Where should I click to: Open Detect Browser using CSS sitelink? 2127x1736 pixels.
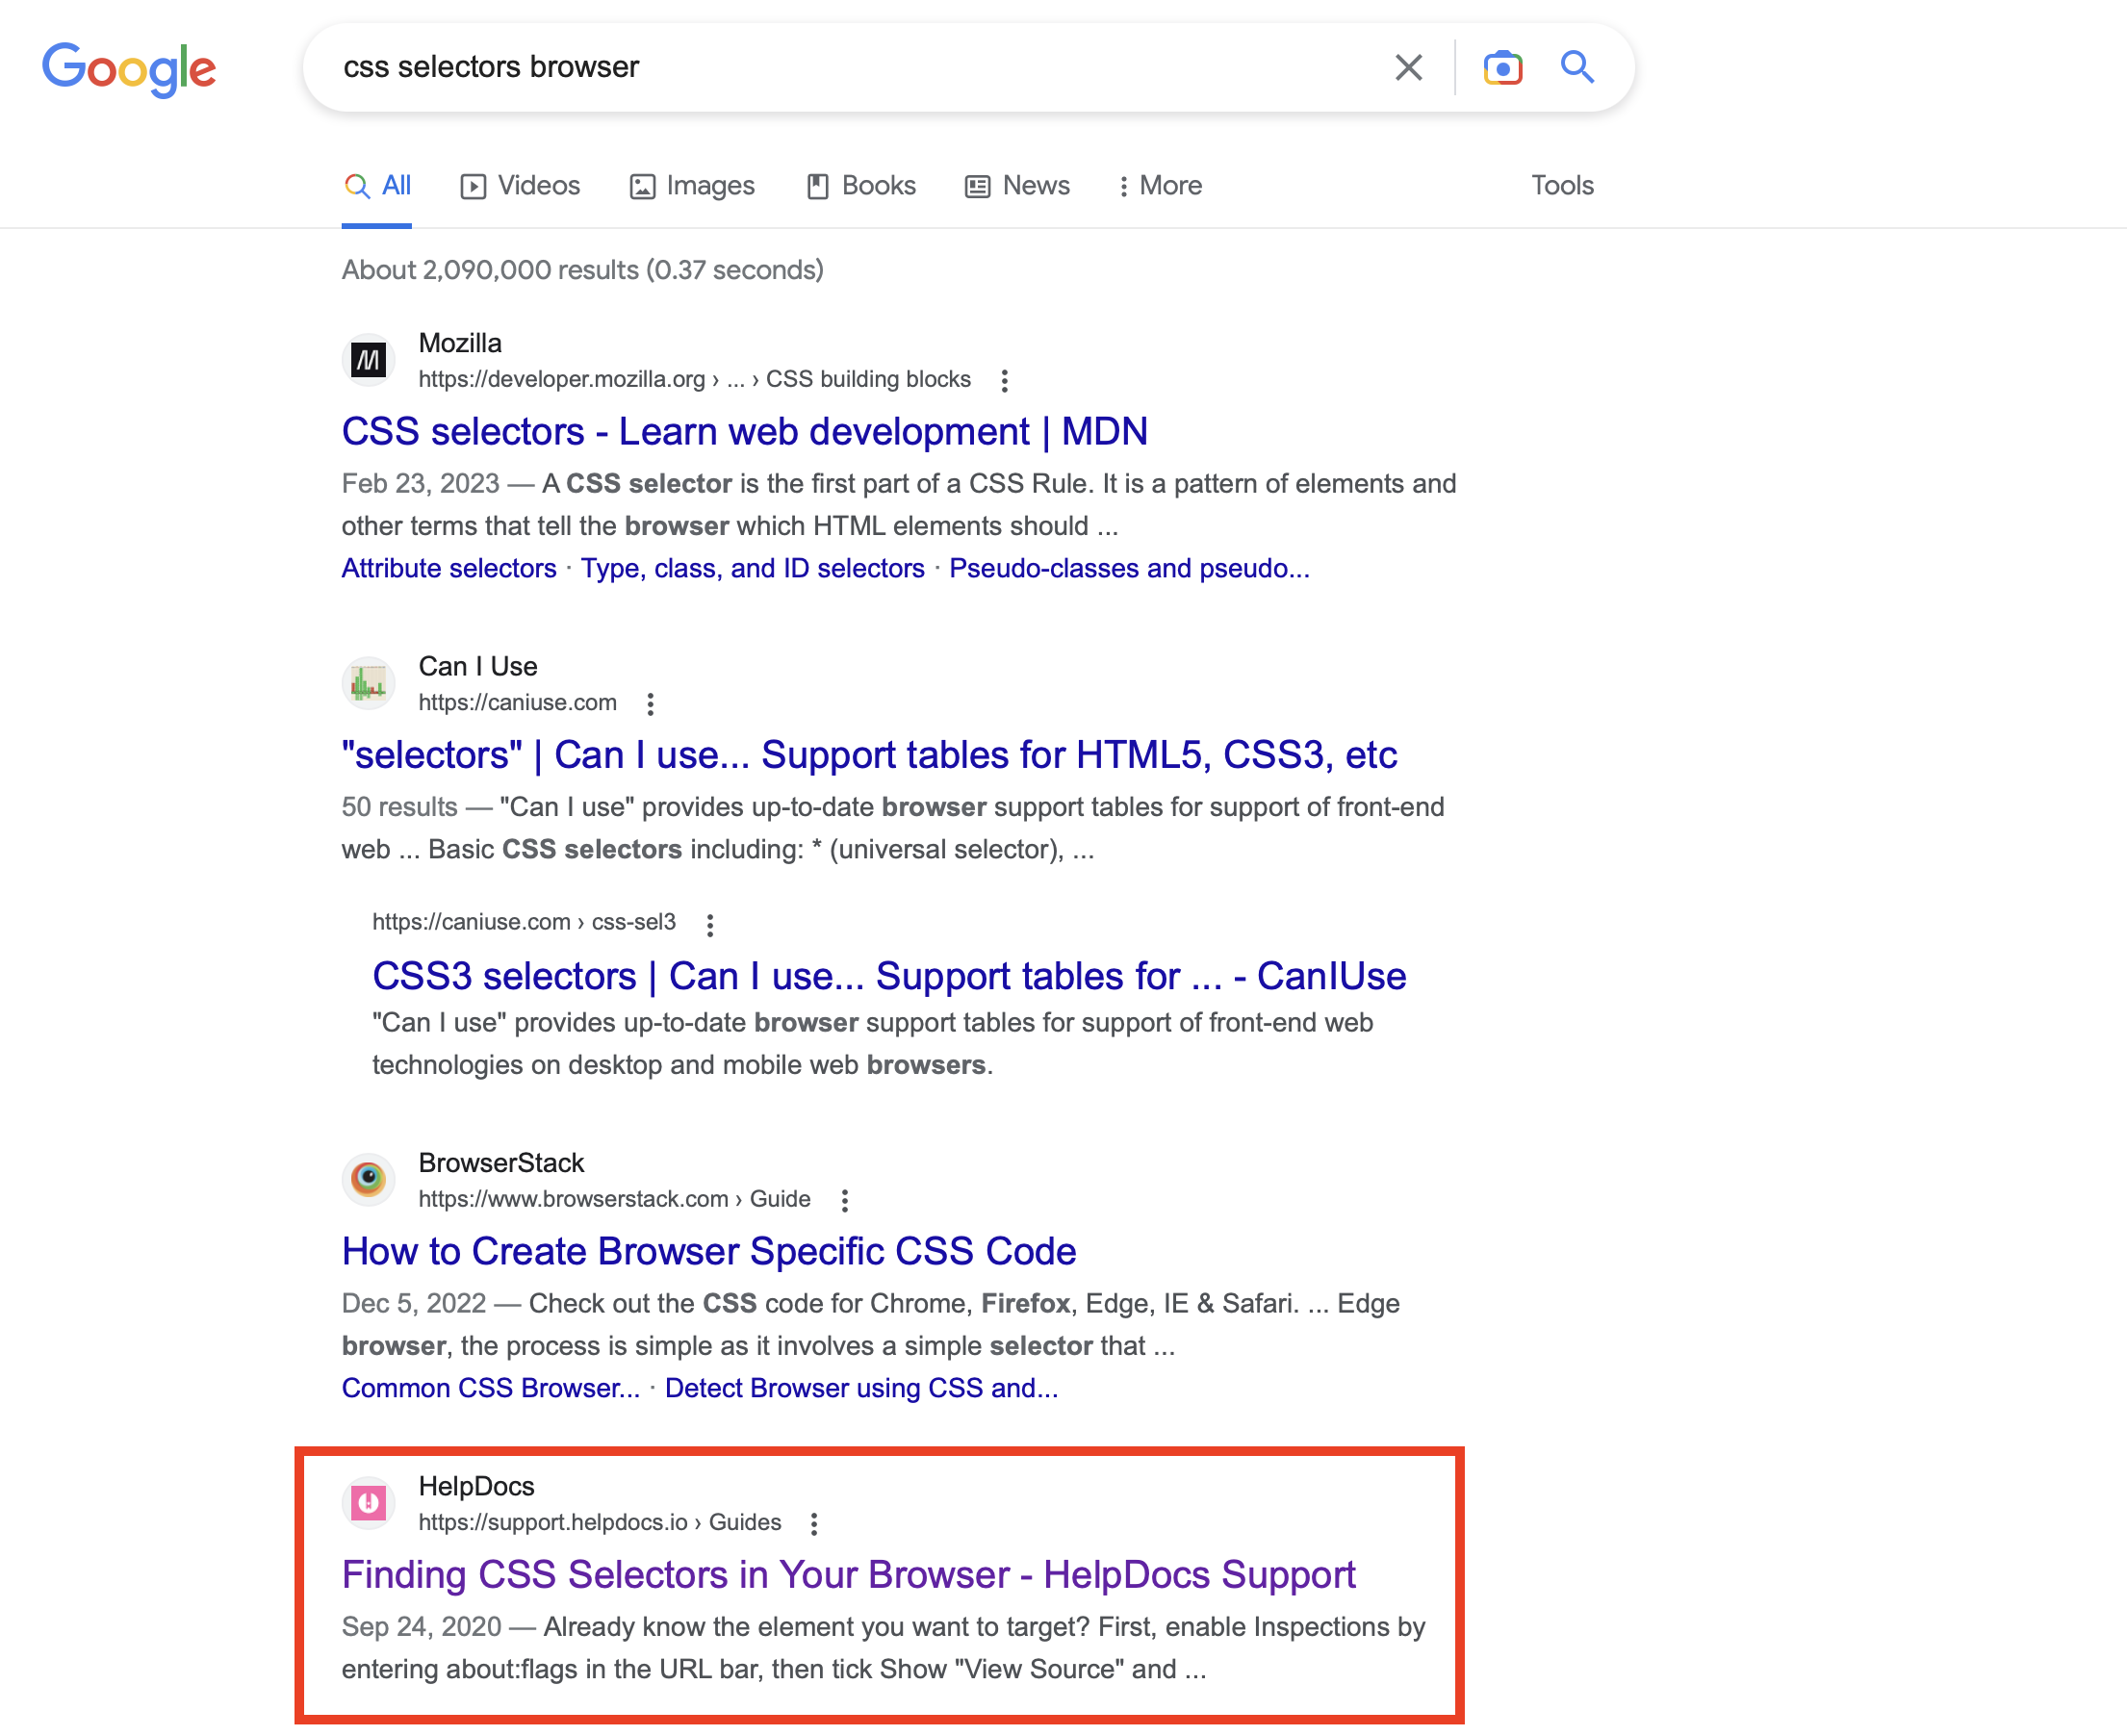click(860, 1388)
